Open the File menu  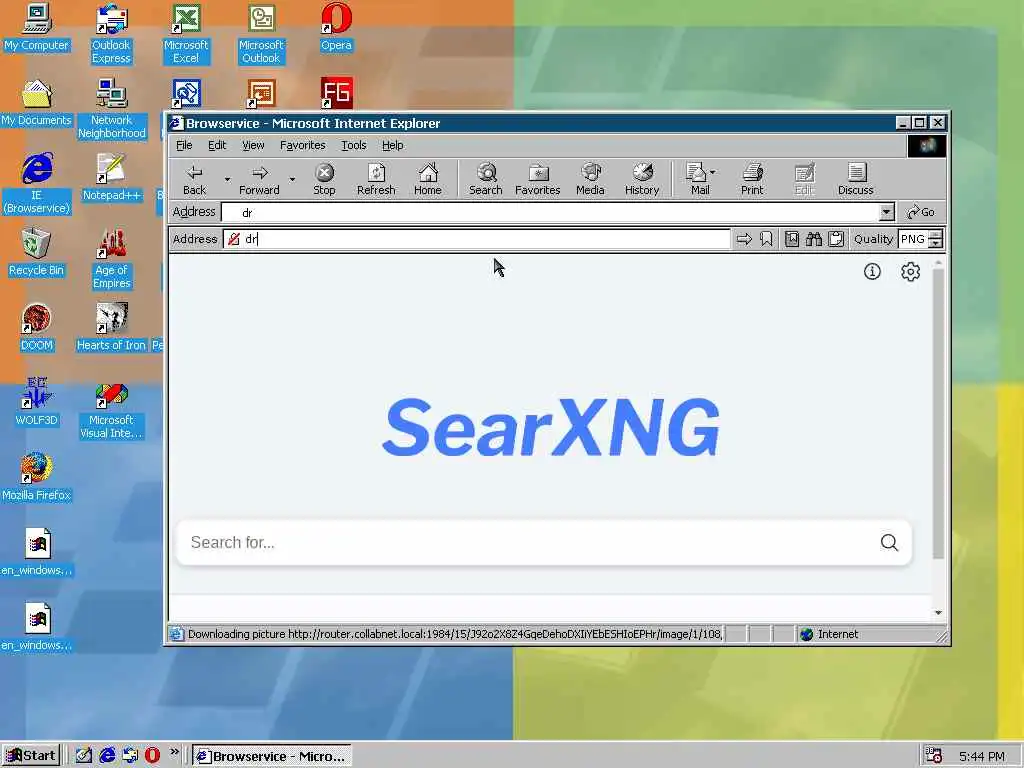[x=184, y=145]
